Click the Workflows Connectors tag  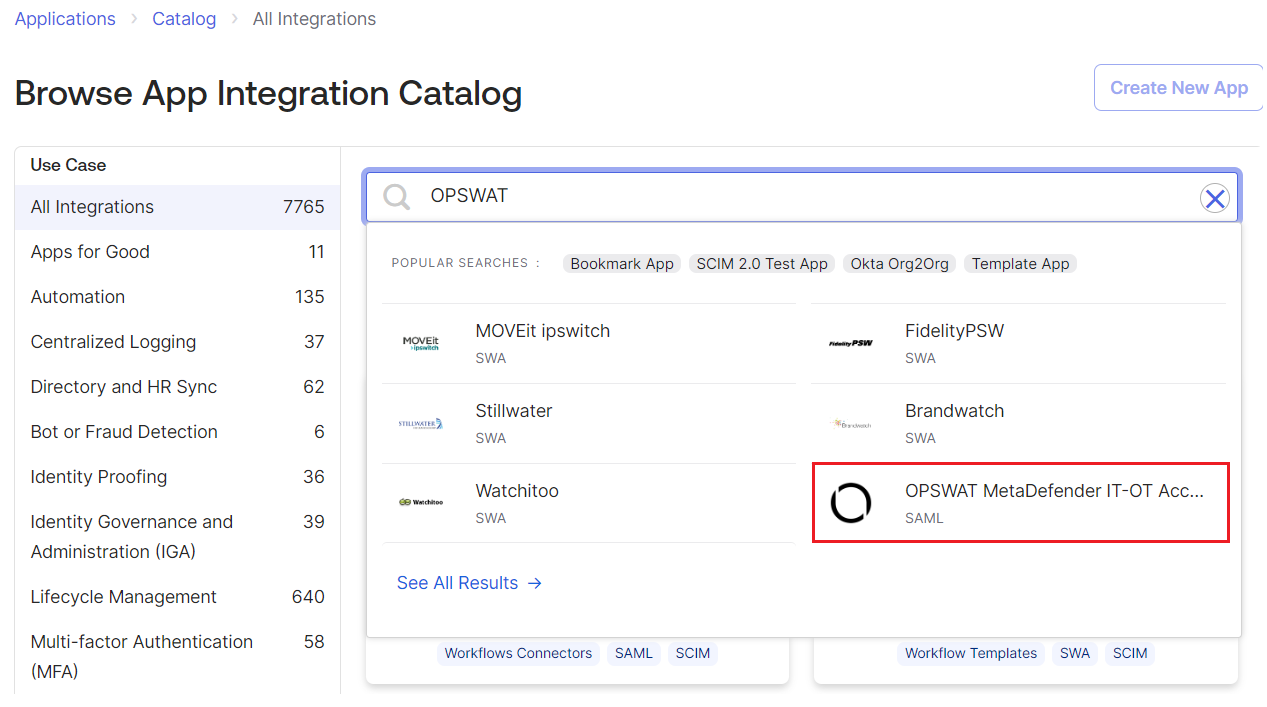click(518, 654)
